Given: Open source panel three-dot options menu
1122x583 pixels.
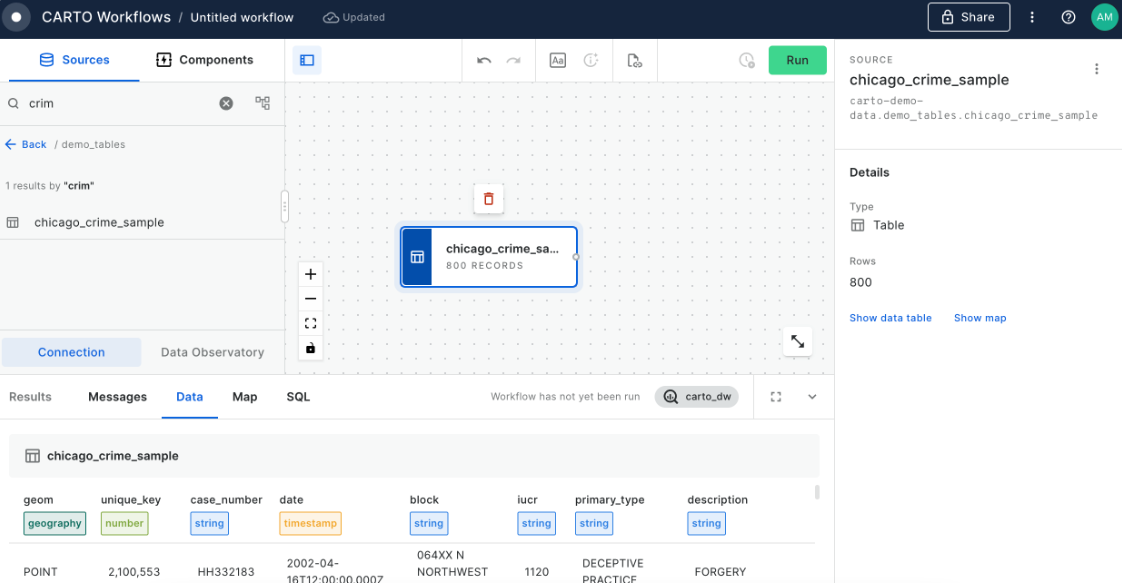Looking at the screenshot, I should (x=1096, y=69).
